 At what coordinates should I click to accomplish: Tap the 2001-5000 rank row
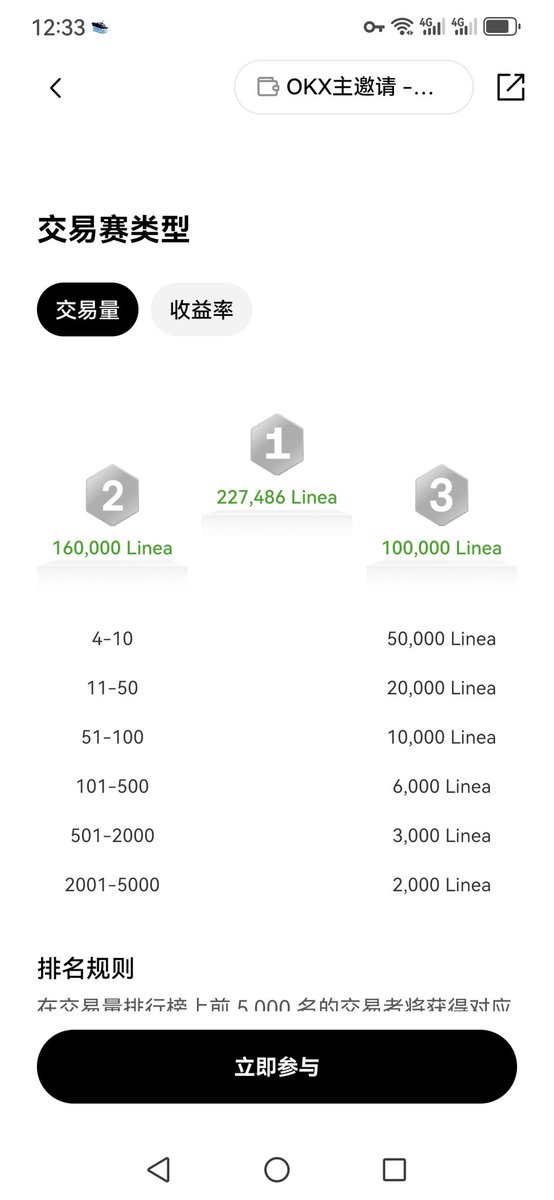point(277,884)
